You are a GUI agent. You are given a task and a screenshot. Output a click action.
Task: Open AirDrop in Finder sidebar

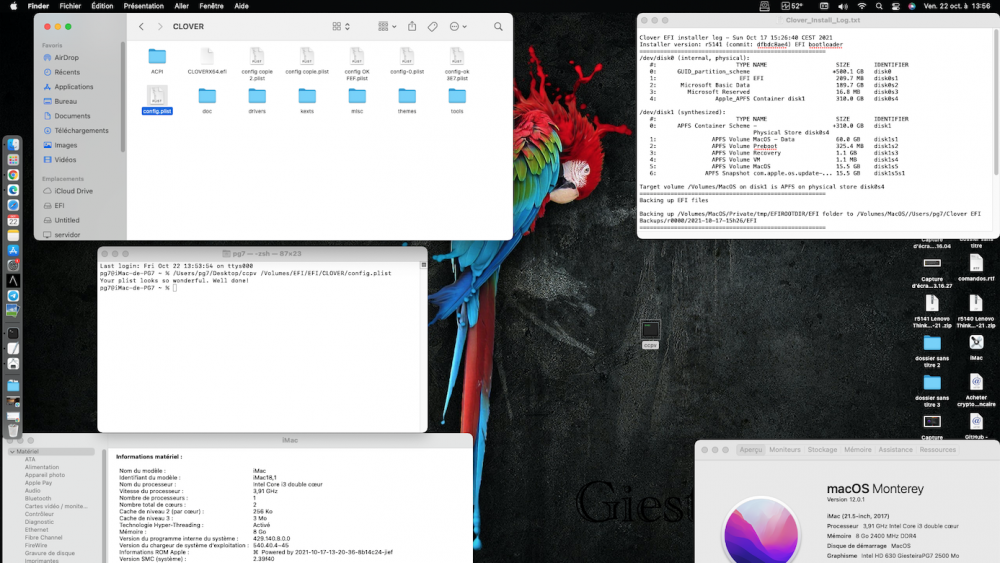coord(66,57)
